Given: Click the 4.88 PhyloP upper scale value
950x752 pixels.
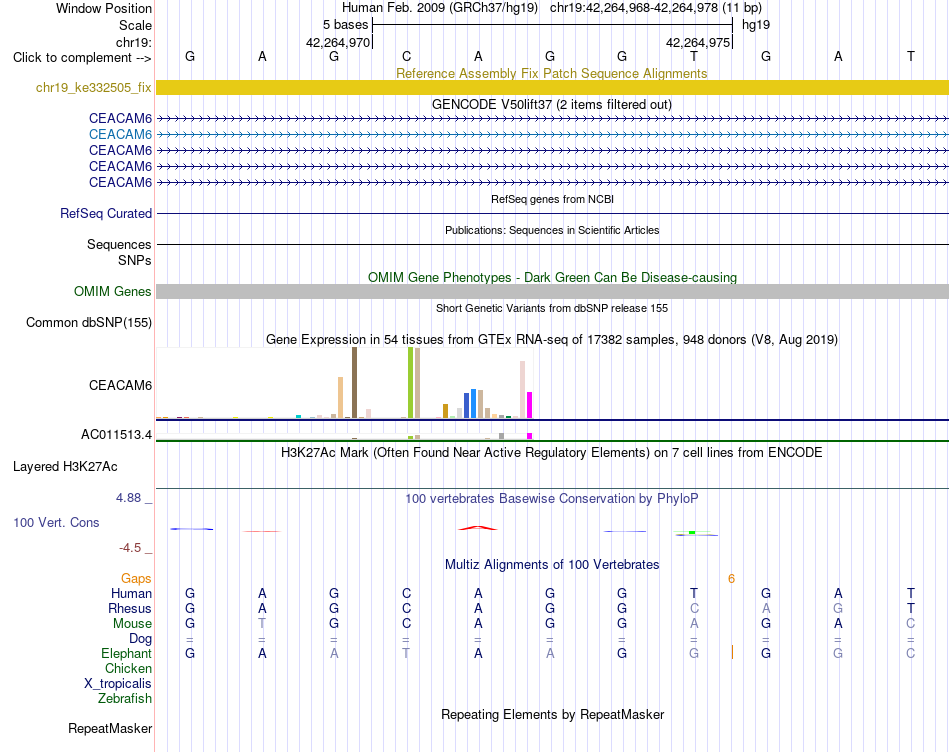Looking at the screenshot, I should 128,497.
